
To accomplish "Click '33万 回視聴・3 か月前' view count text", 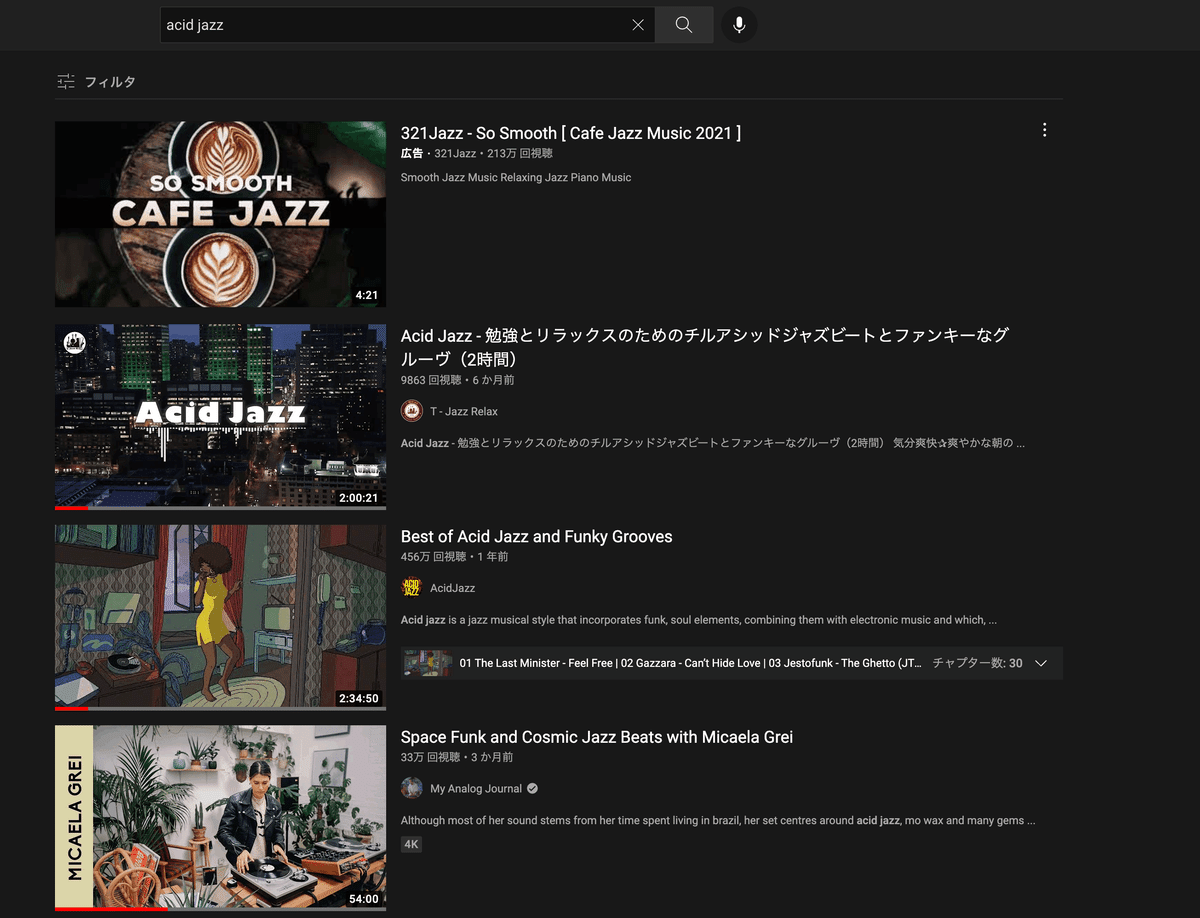I will point(457,757).
